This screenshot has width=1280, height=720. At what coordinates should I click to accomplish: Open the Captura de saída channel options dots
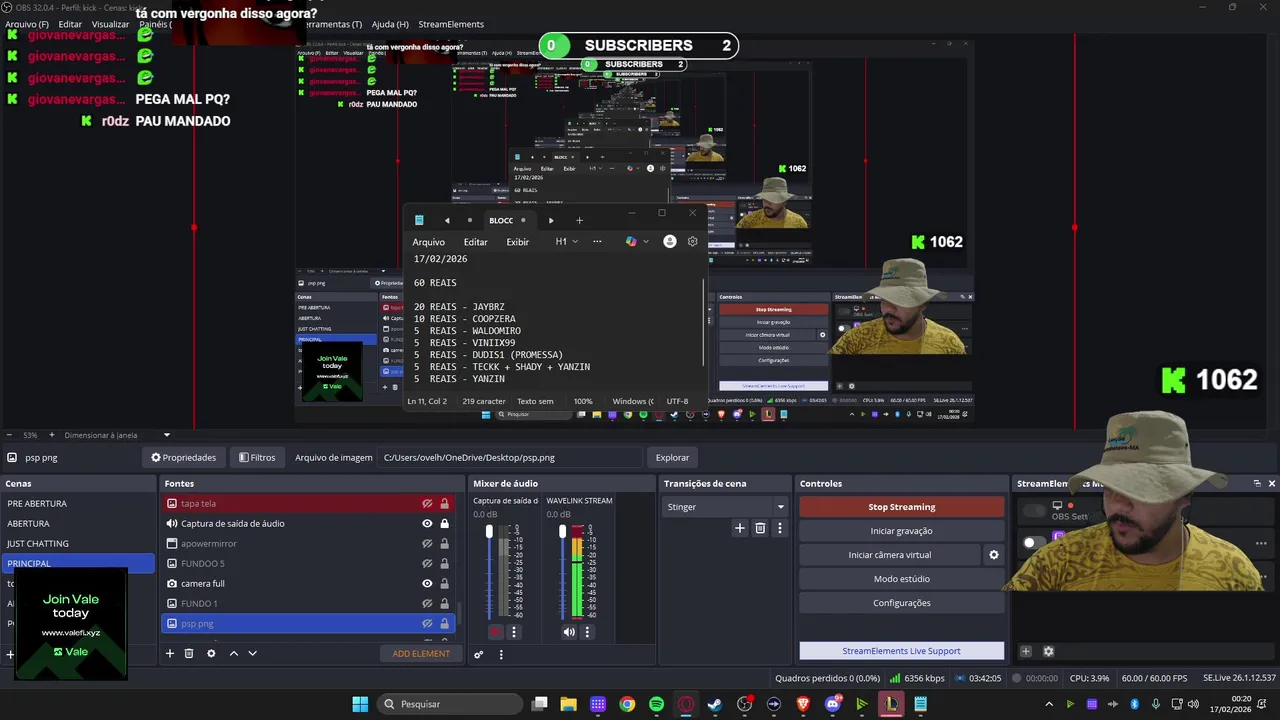pyautogui.click(x=514, y=631)
